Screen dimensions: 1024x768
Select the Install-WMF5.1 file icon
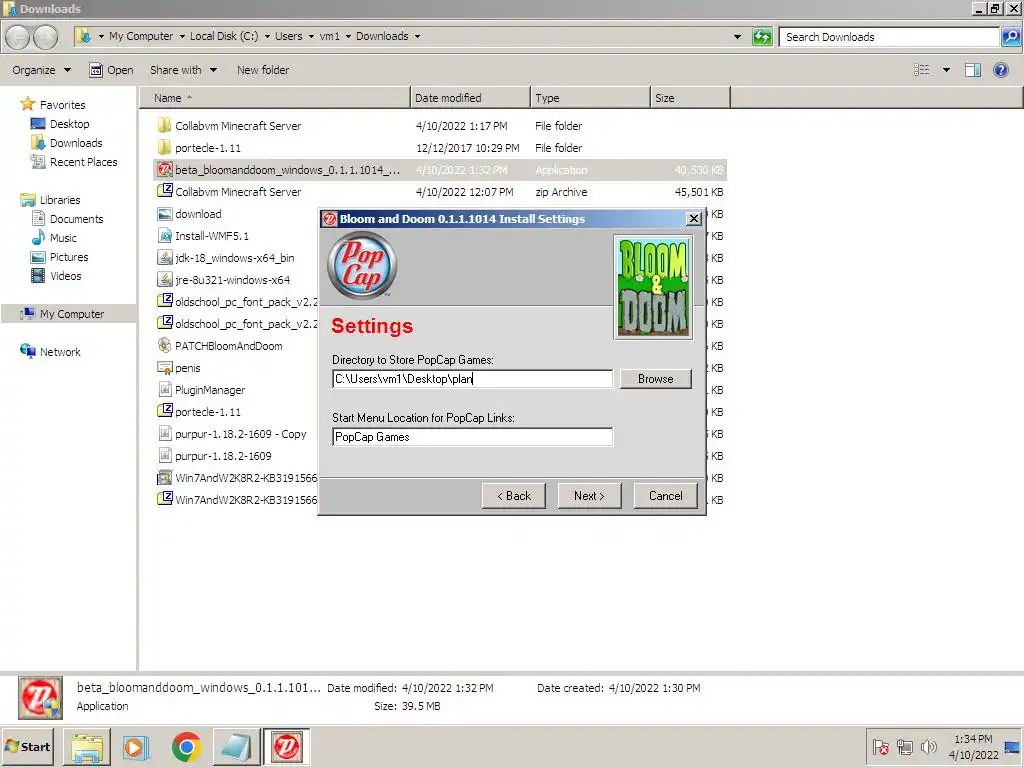click(165, 236)
